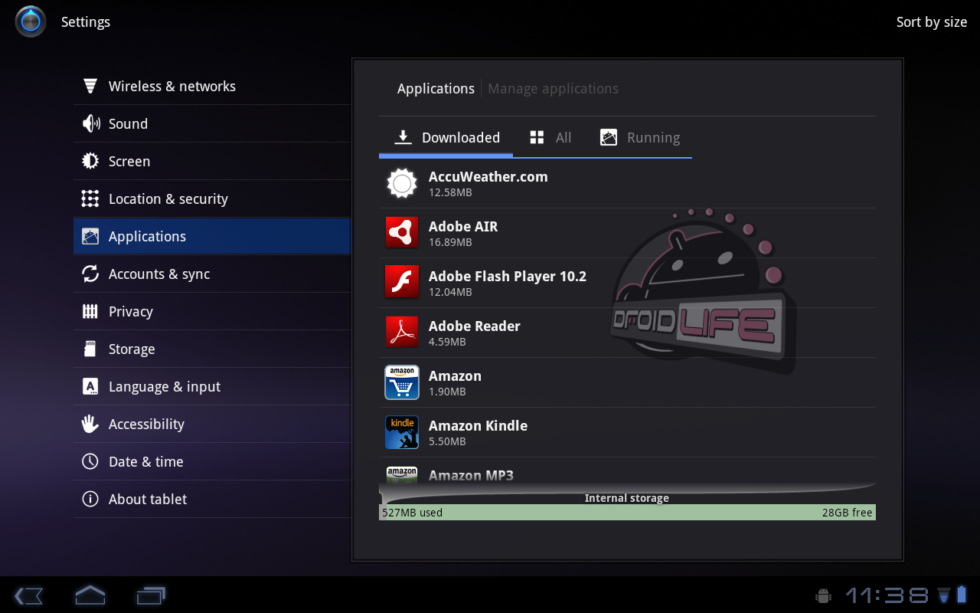The width and height of the screenshot is (980, 613).
Task: Click the Adobe AIR app icon
Action: [402, 232]
